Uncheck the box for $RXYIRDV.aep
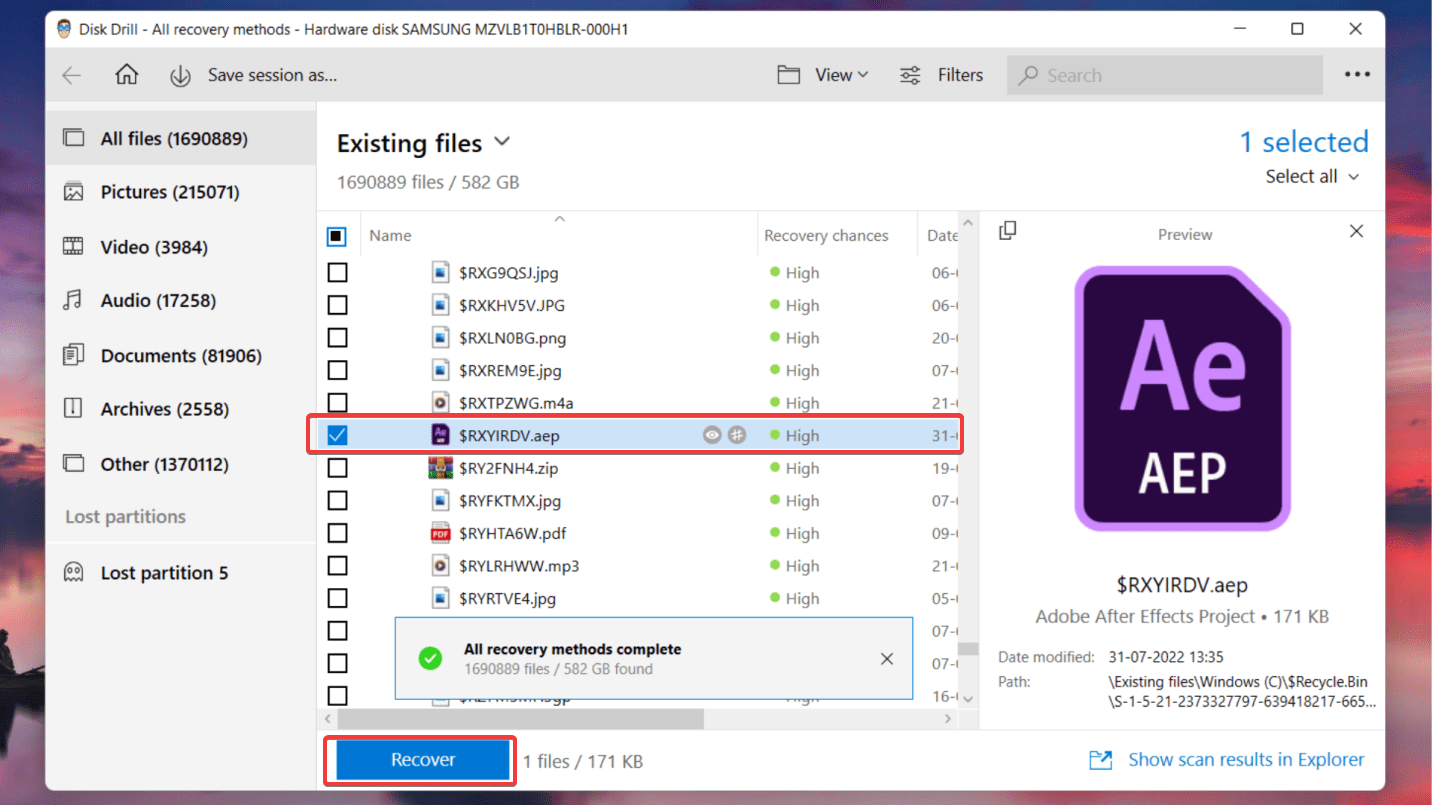 pos(338,435)
